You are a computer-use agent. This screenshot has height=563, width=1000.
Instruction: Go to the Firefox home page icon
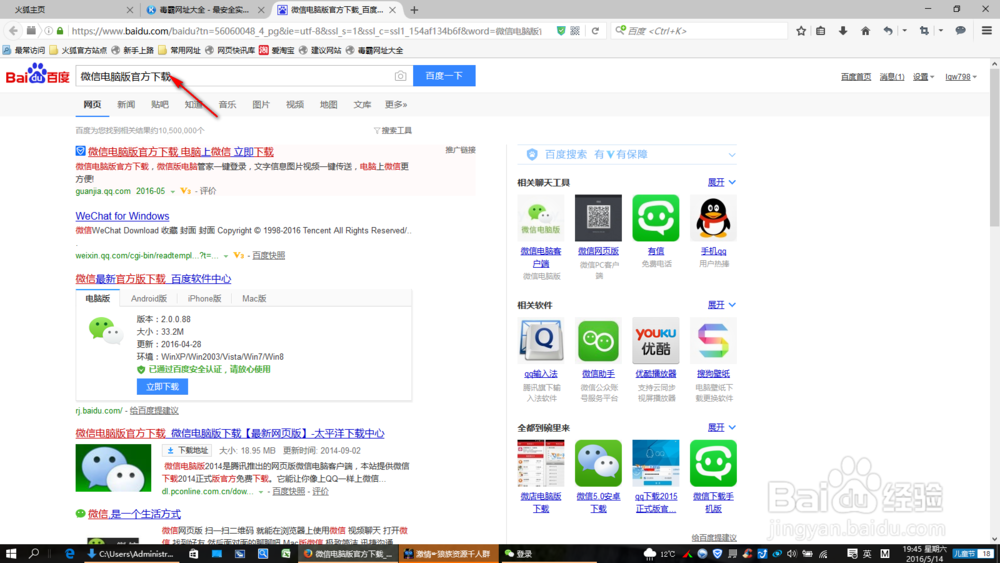tap(865, 31)
